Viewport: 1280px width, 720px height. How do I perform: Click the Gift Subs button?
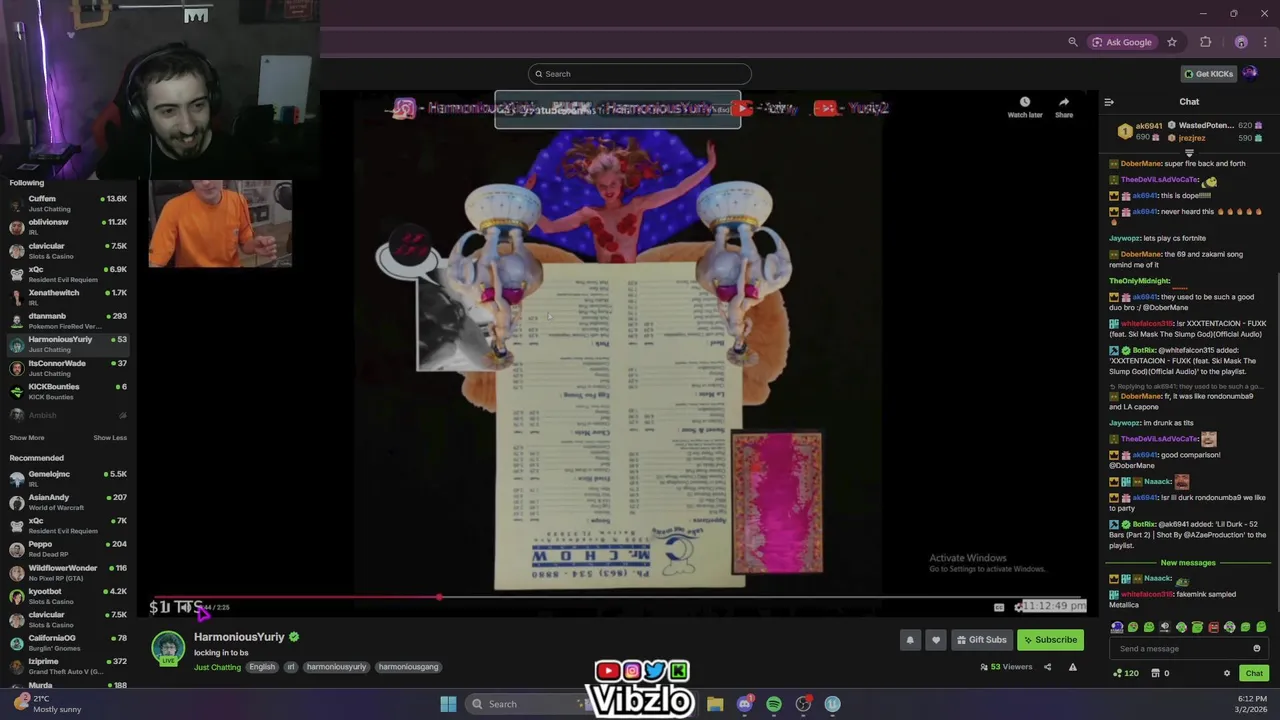tap(981, 640)
